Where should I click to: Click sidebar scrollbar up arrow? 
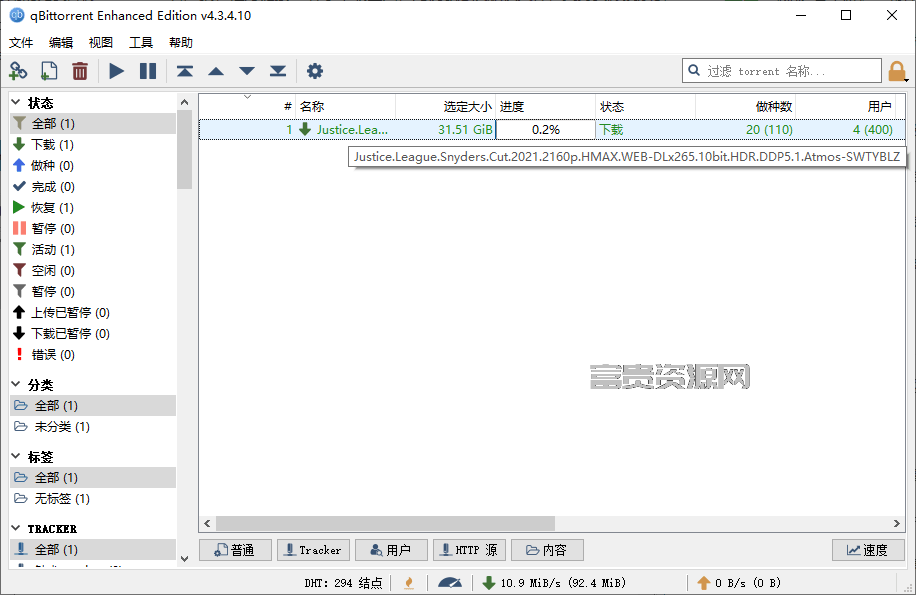[x=185, y=102]
